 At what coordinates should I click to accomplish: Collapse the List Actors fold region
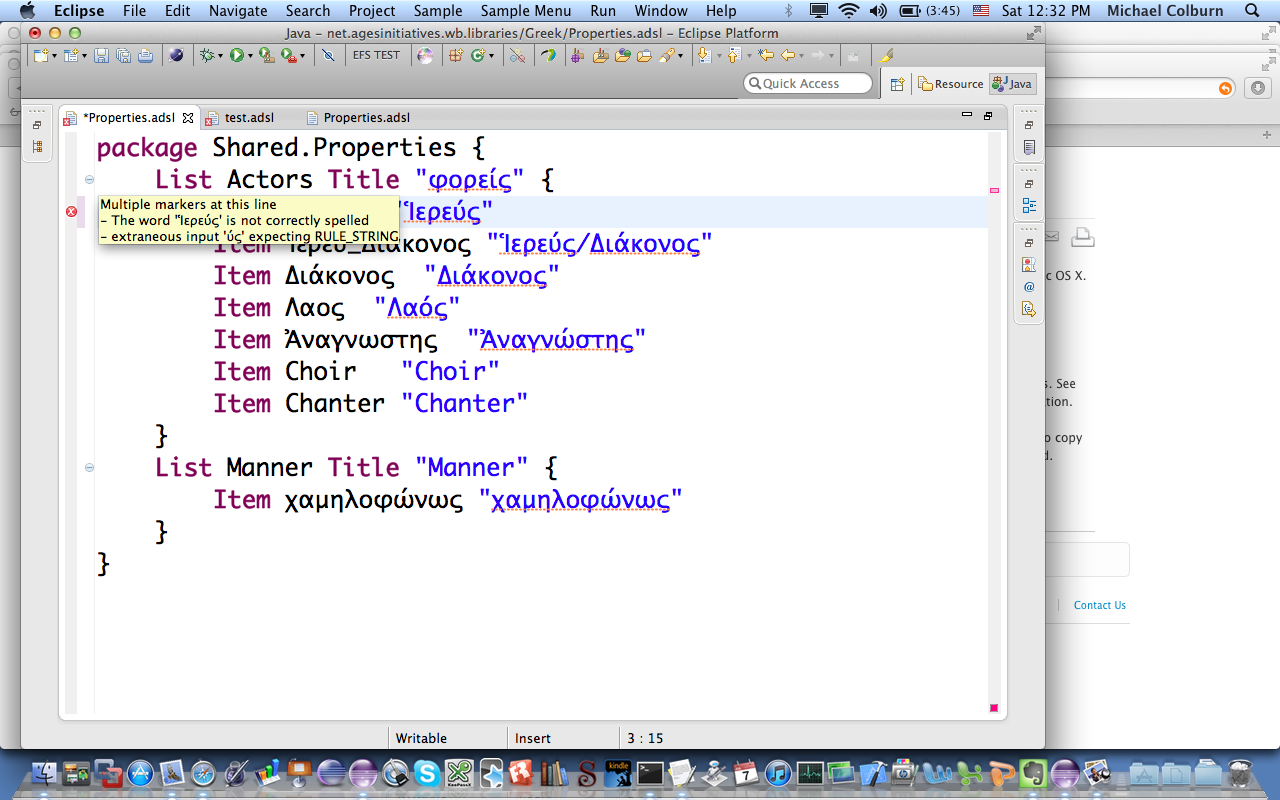tap(89, 180)
